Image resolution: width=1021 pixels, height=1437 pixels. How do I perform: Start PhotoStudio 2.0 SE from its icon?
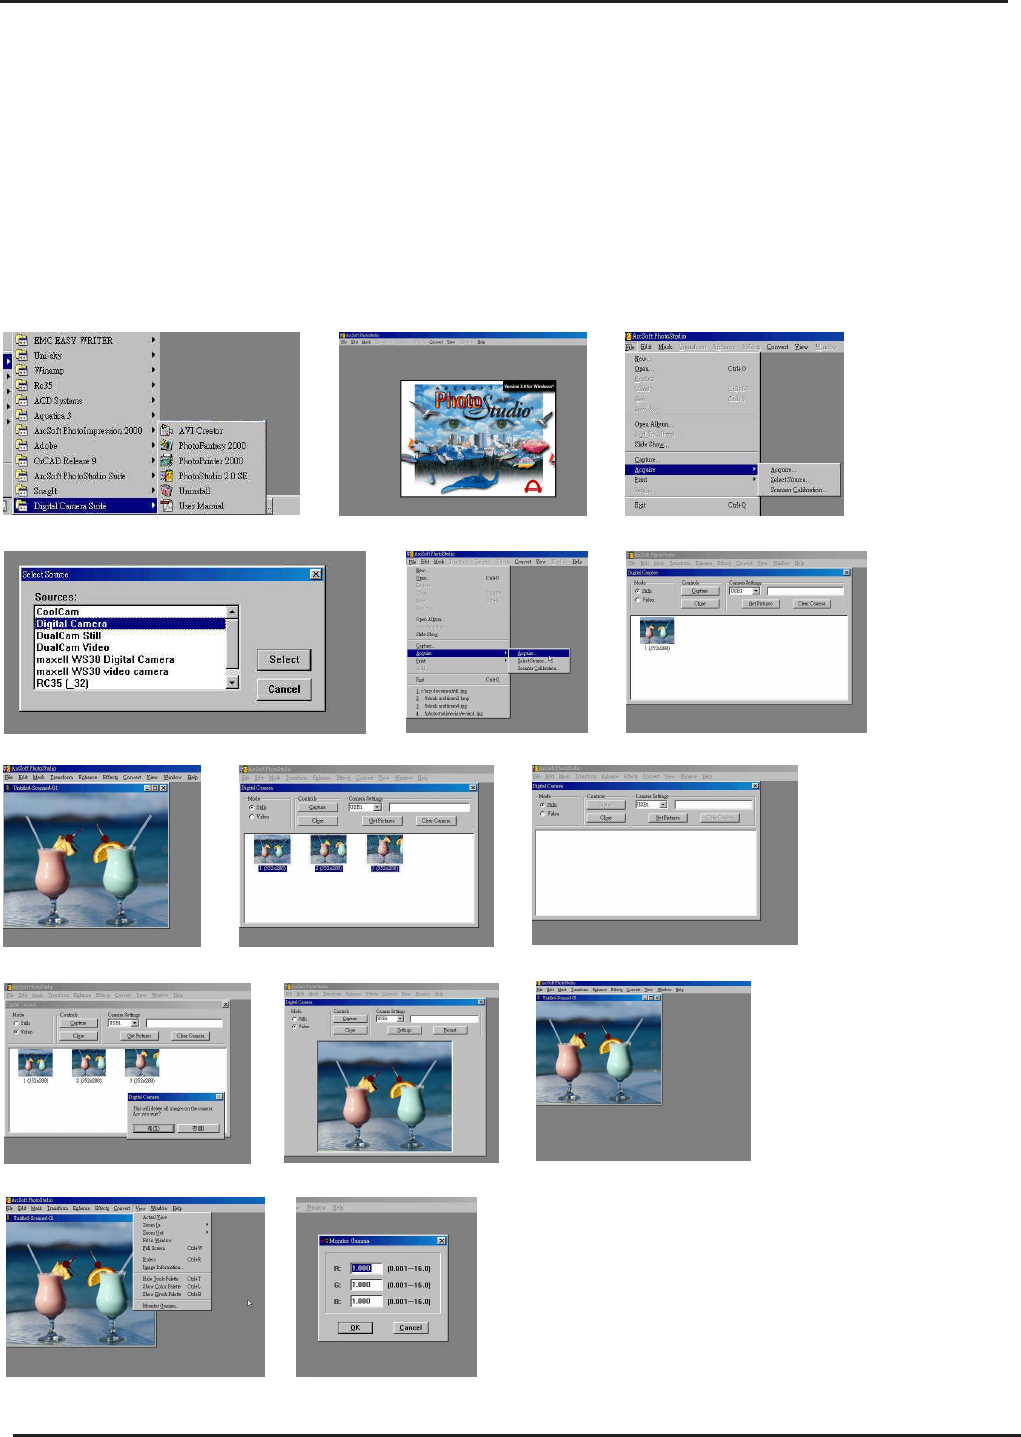pyautogui.click(x=167, y=476)
